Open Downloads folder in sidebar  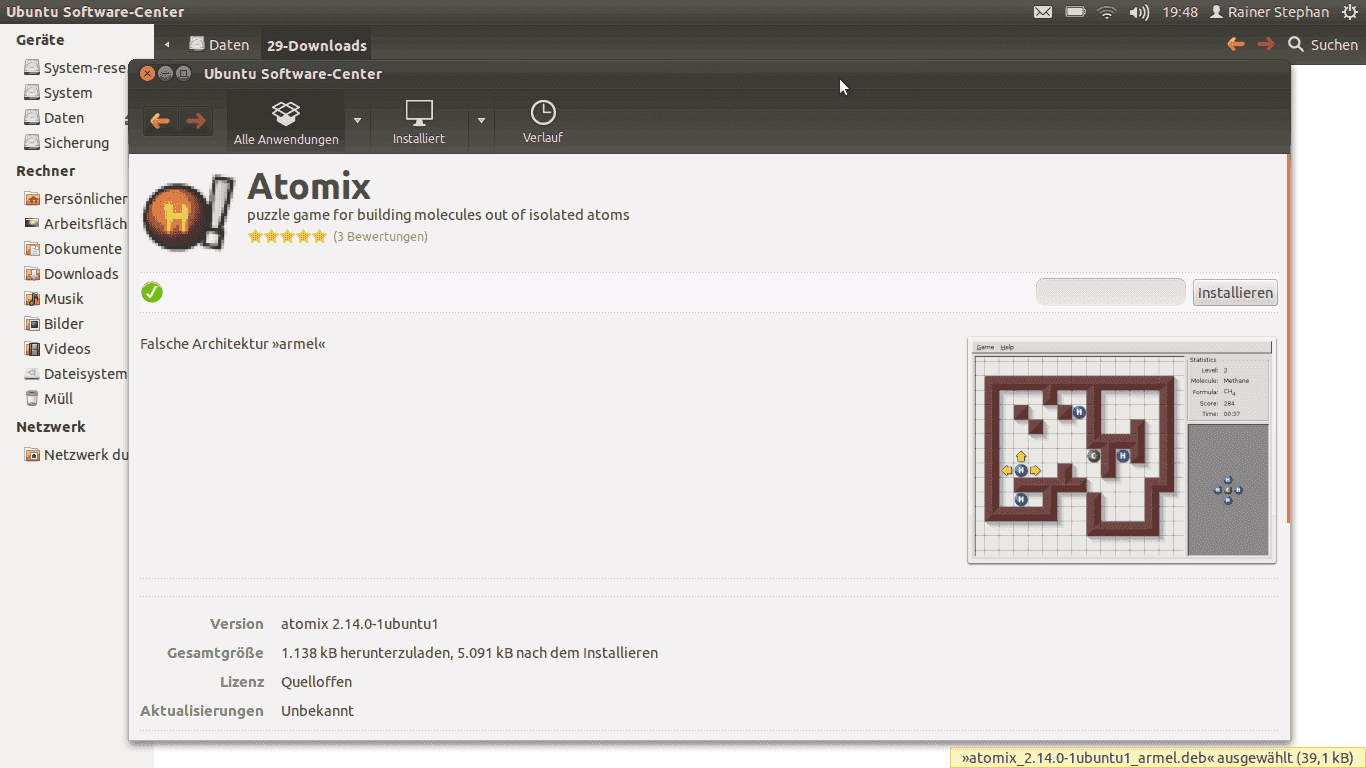(x=72, y=274)
